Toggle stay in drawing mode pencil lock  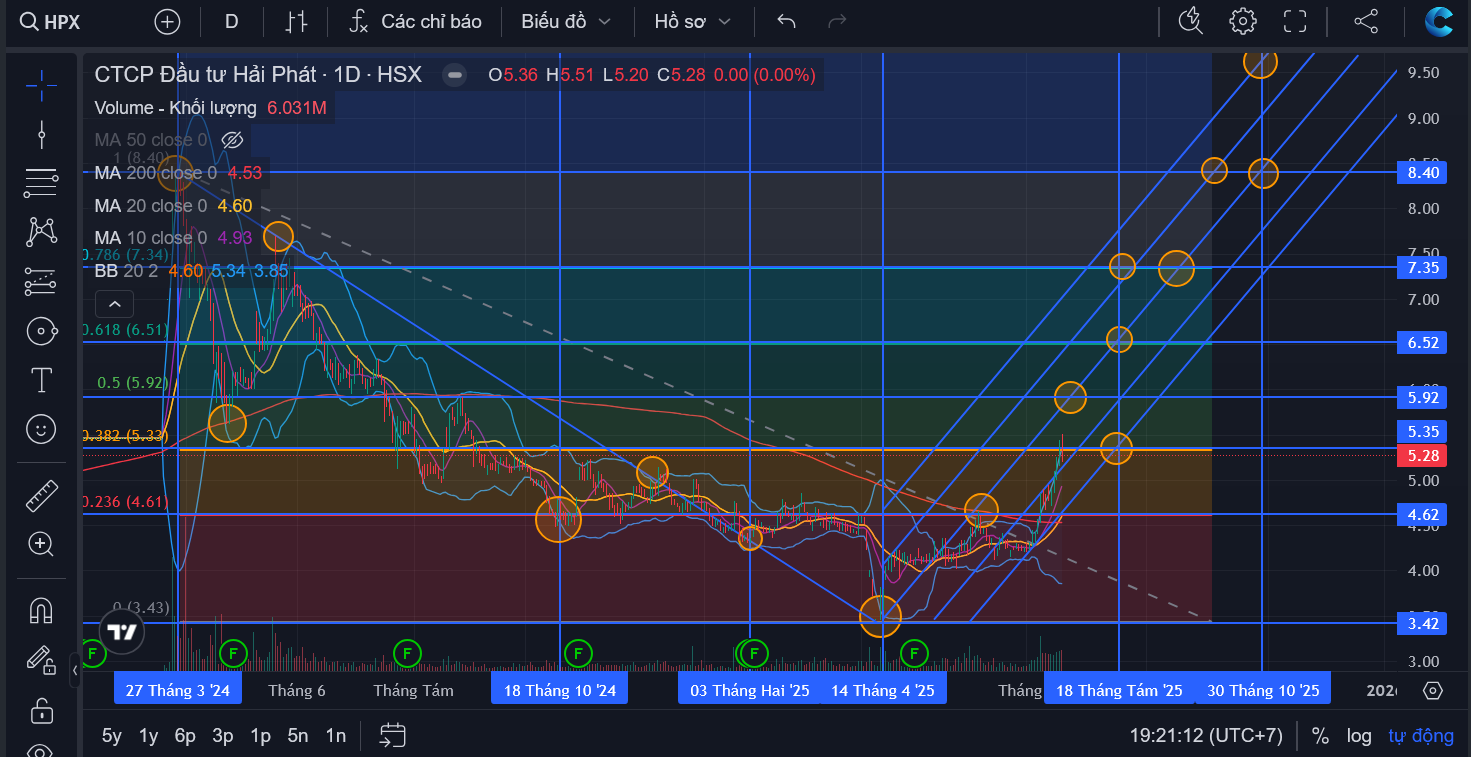coord(41,660)
